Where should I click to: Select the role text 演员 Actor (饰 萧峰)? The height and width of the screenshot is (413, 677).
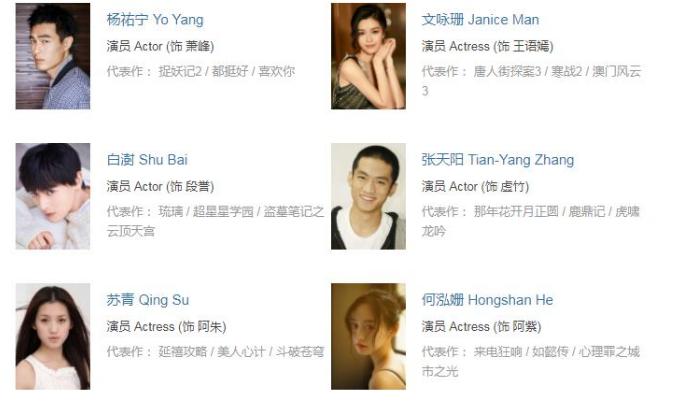coord(161,47)
